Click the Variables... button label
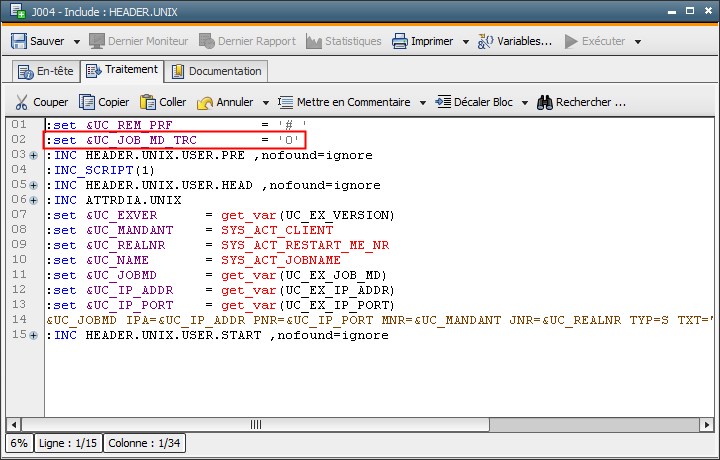The image size is (720, 460). (x=524, y=41)
